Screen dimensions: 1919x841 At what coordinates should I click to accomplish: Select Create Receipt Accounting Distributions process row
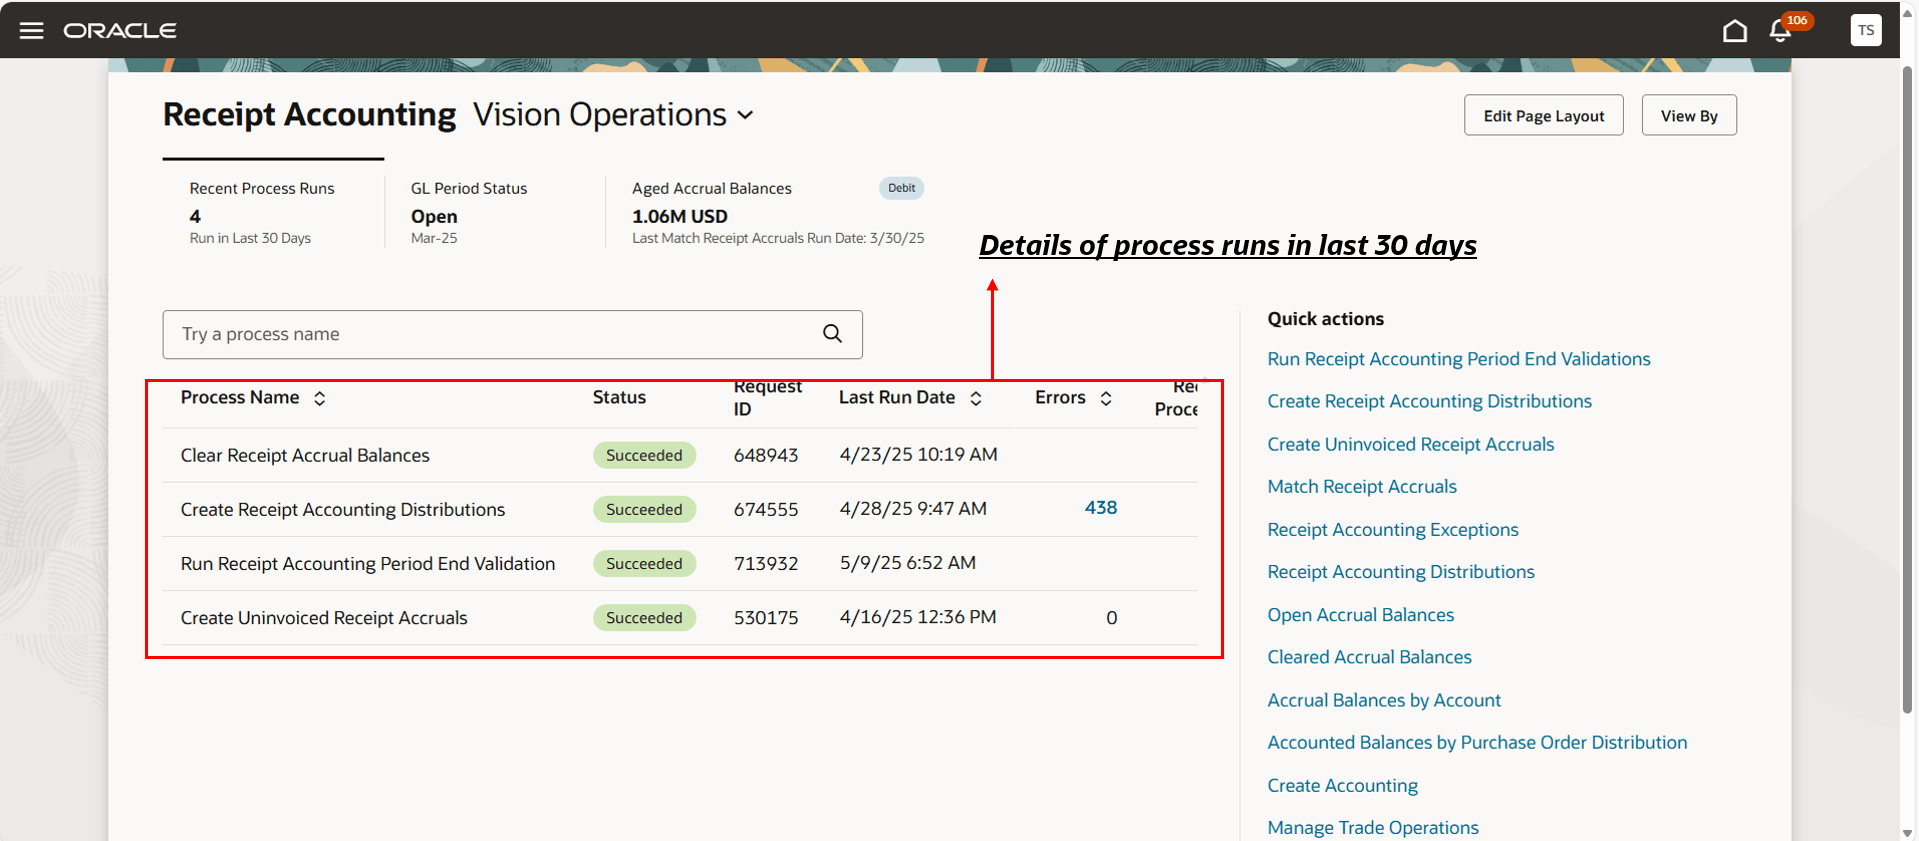point(680,510)
